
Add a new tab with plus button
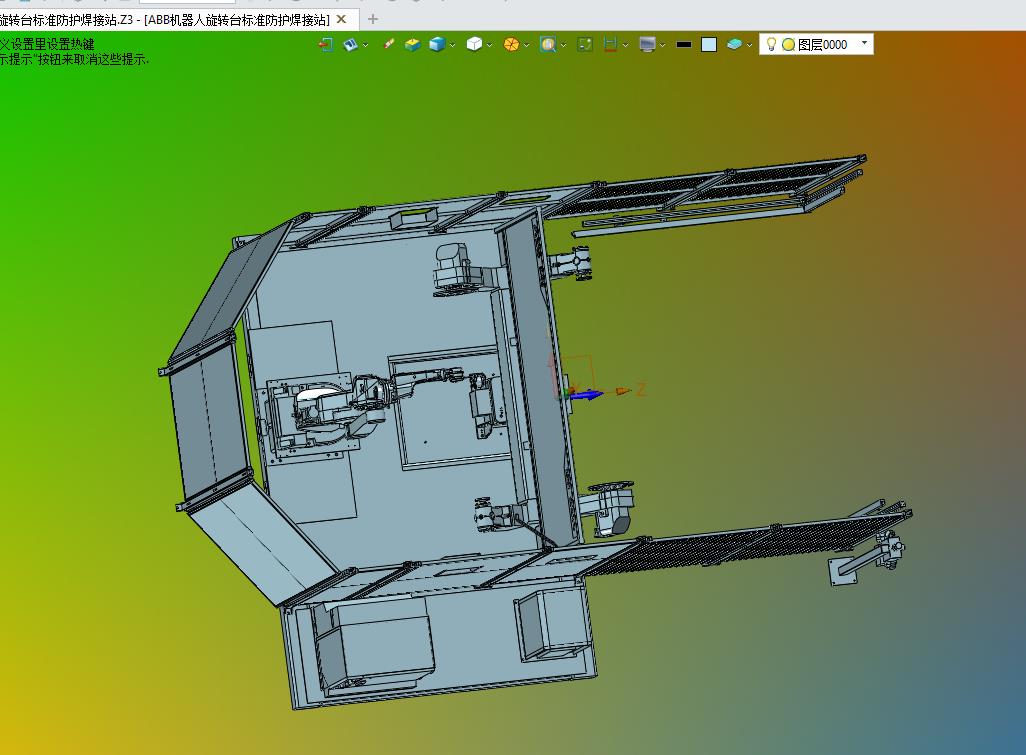(373, 20)
